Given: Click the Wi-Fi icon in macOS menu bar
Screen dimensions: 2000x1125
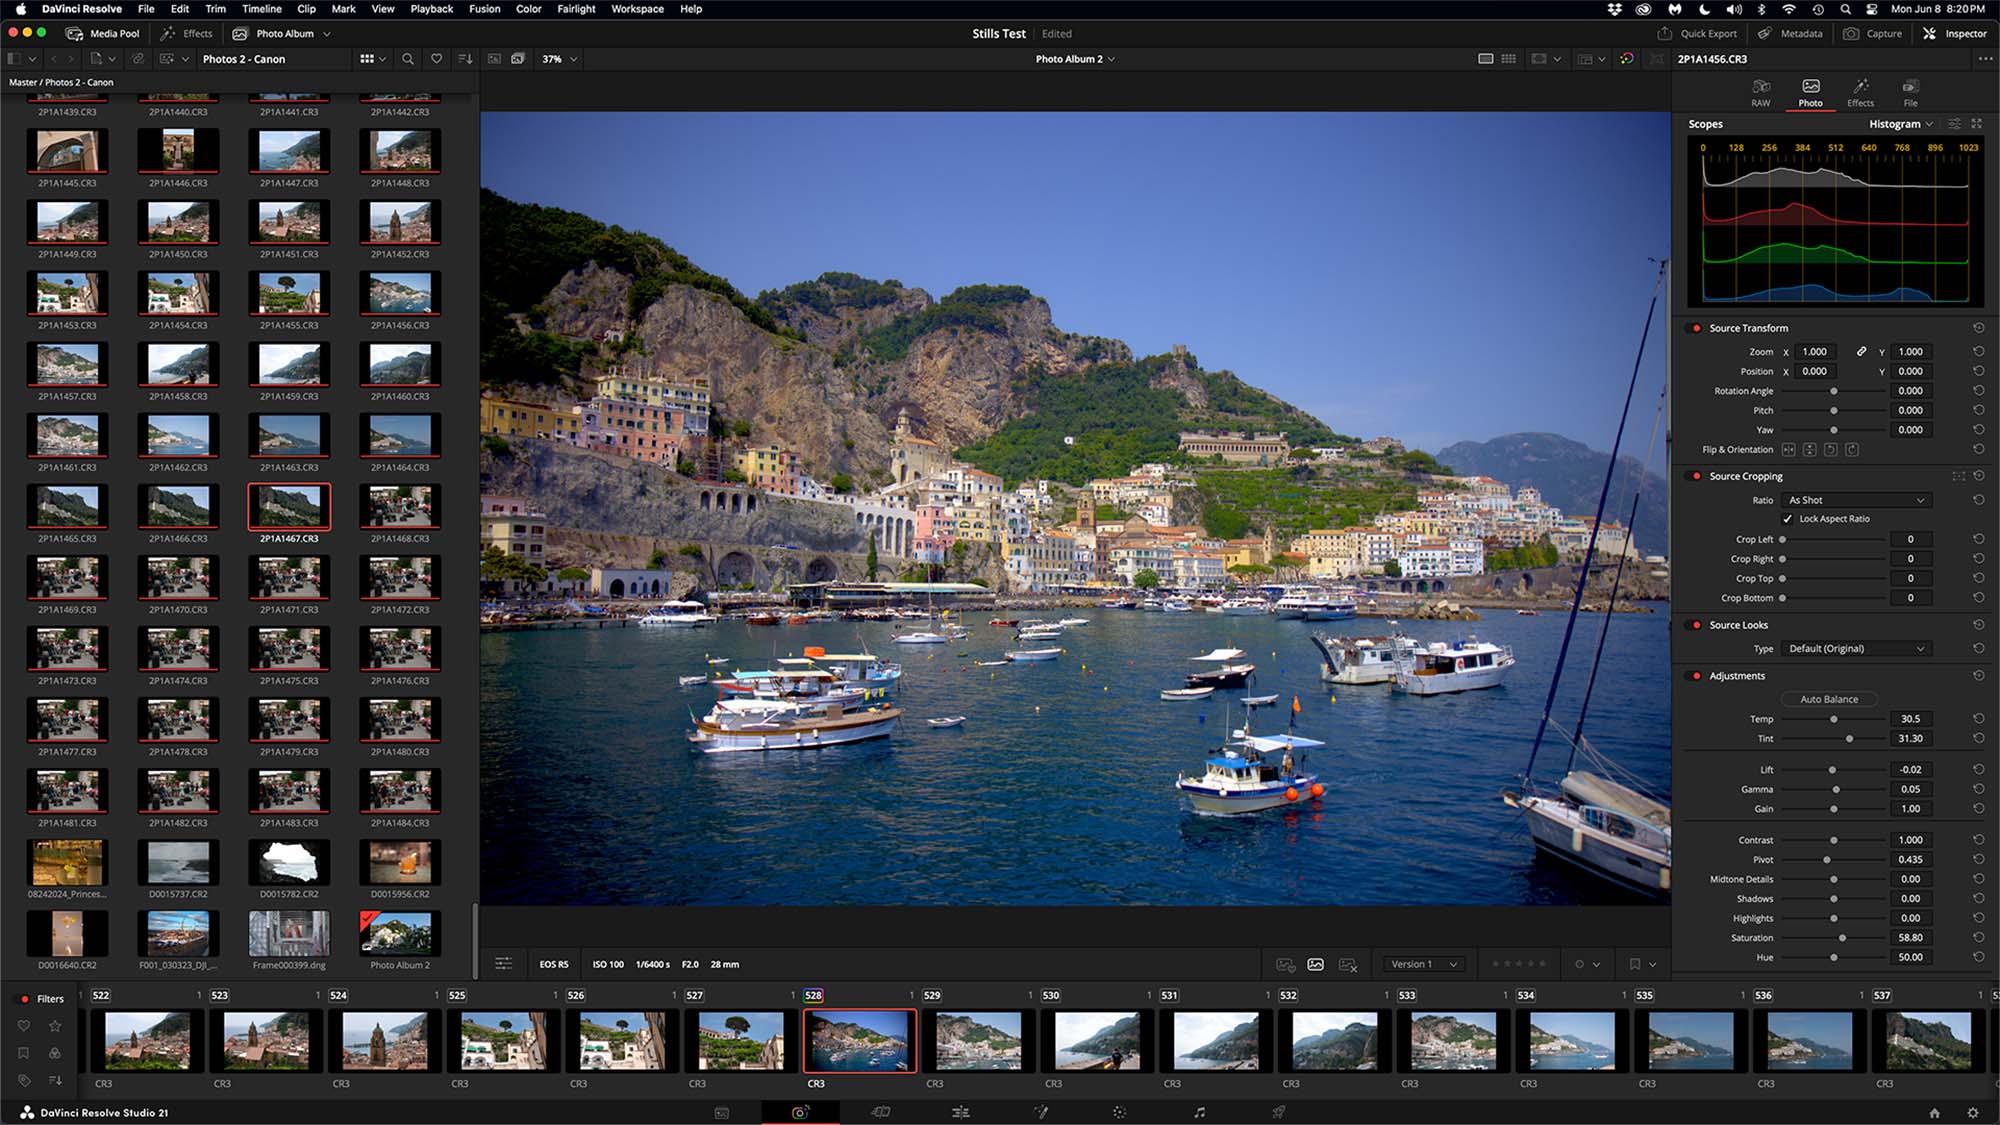Looking at the screenshot, I should coord(1789,9).
